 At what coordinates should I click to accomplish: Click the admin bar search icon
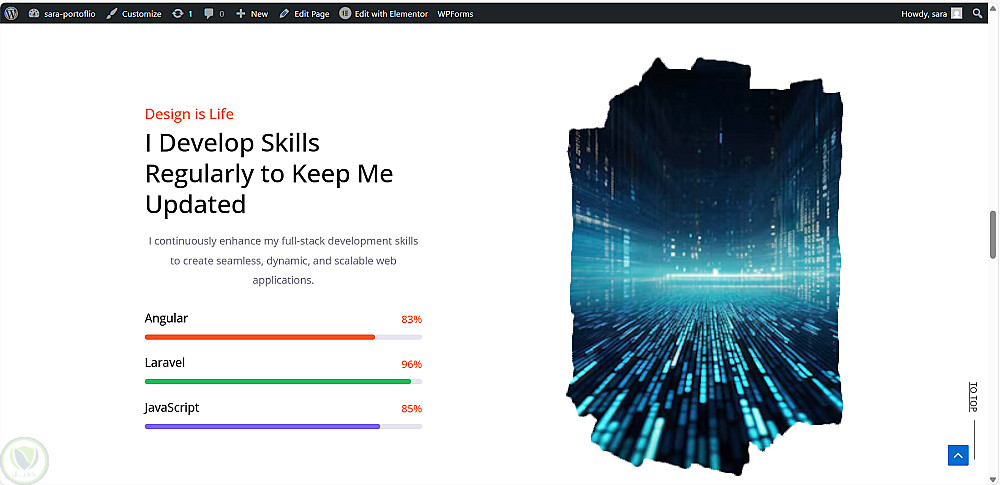(x=978, y=13)
